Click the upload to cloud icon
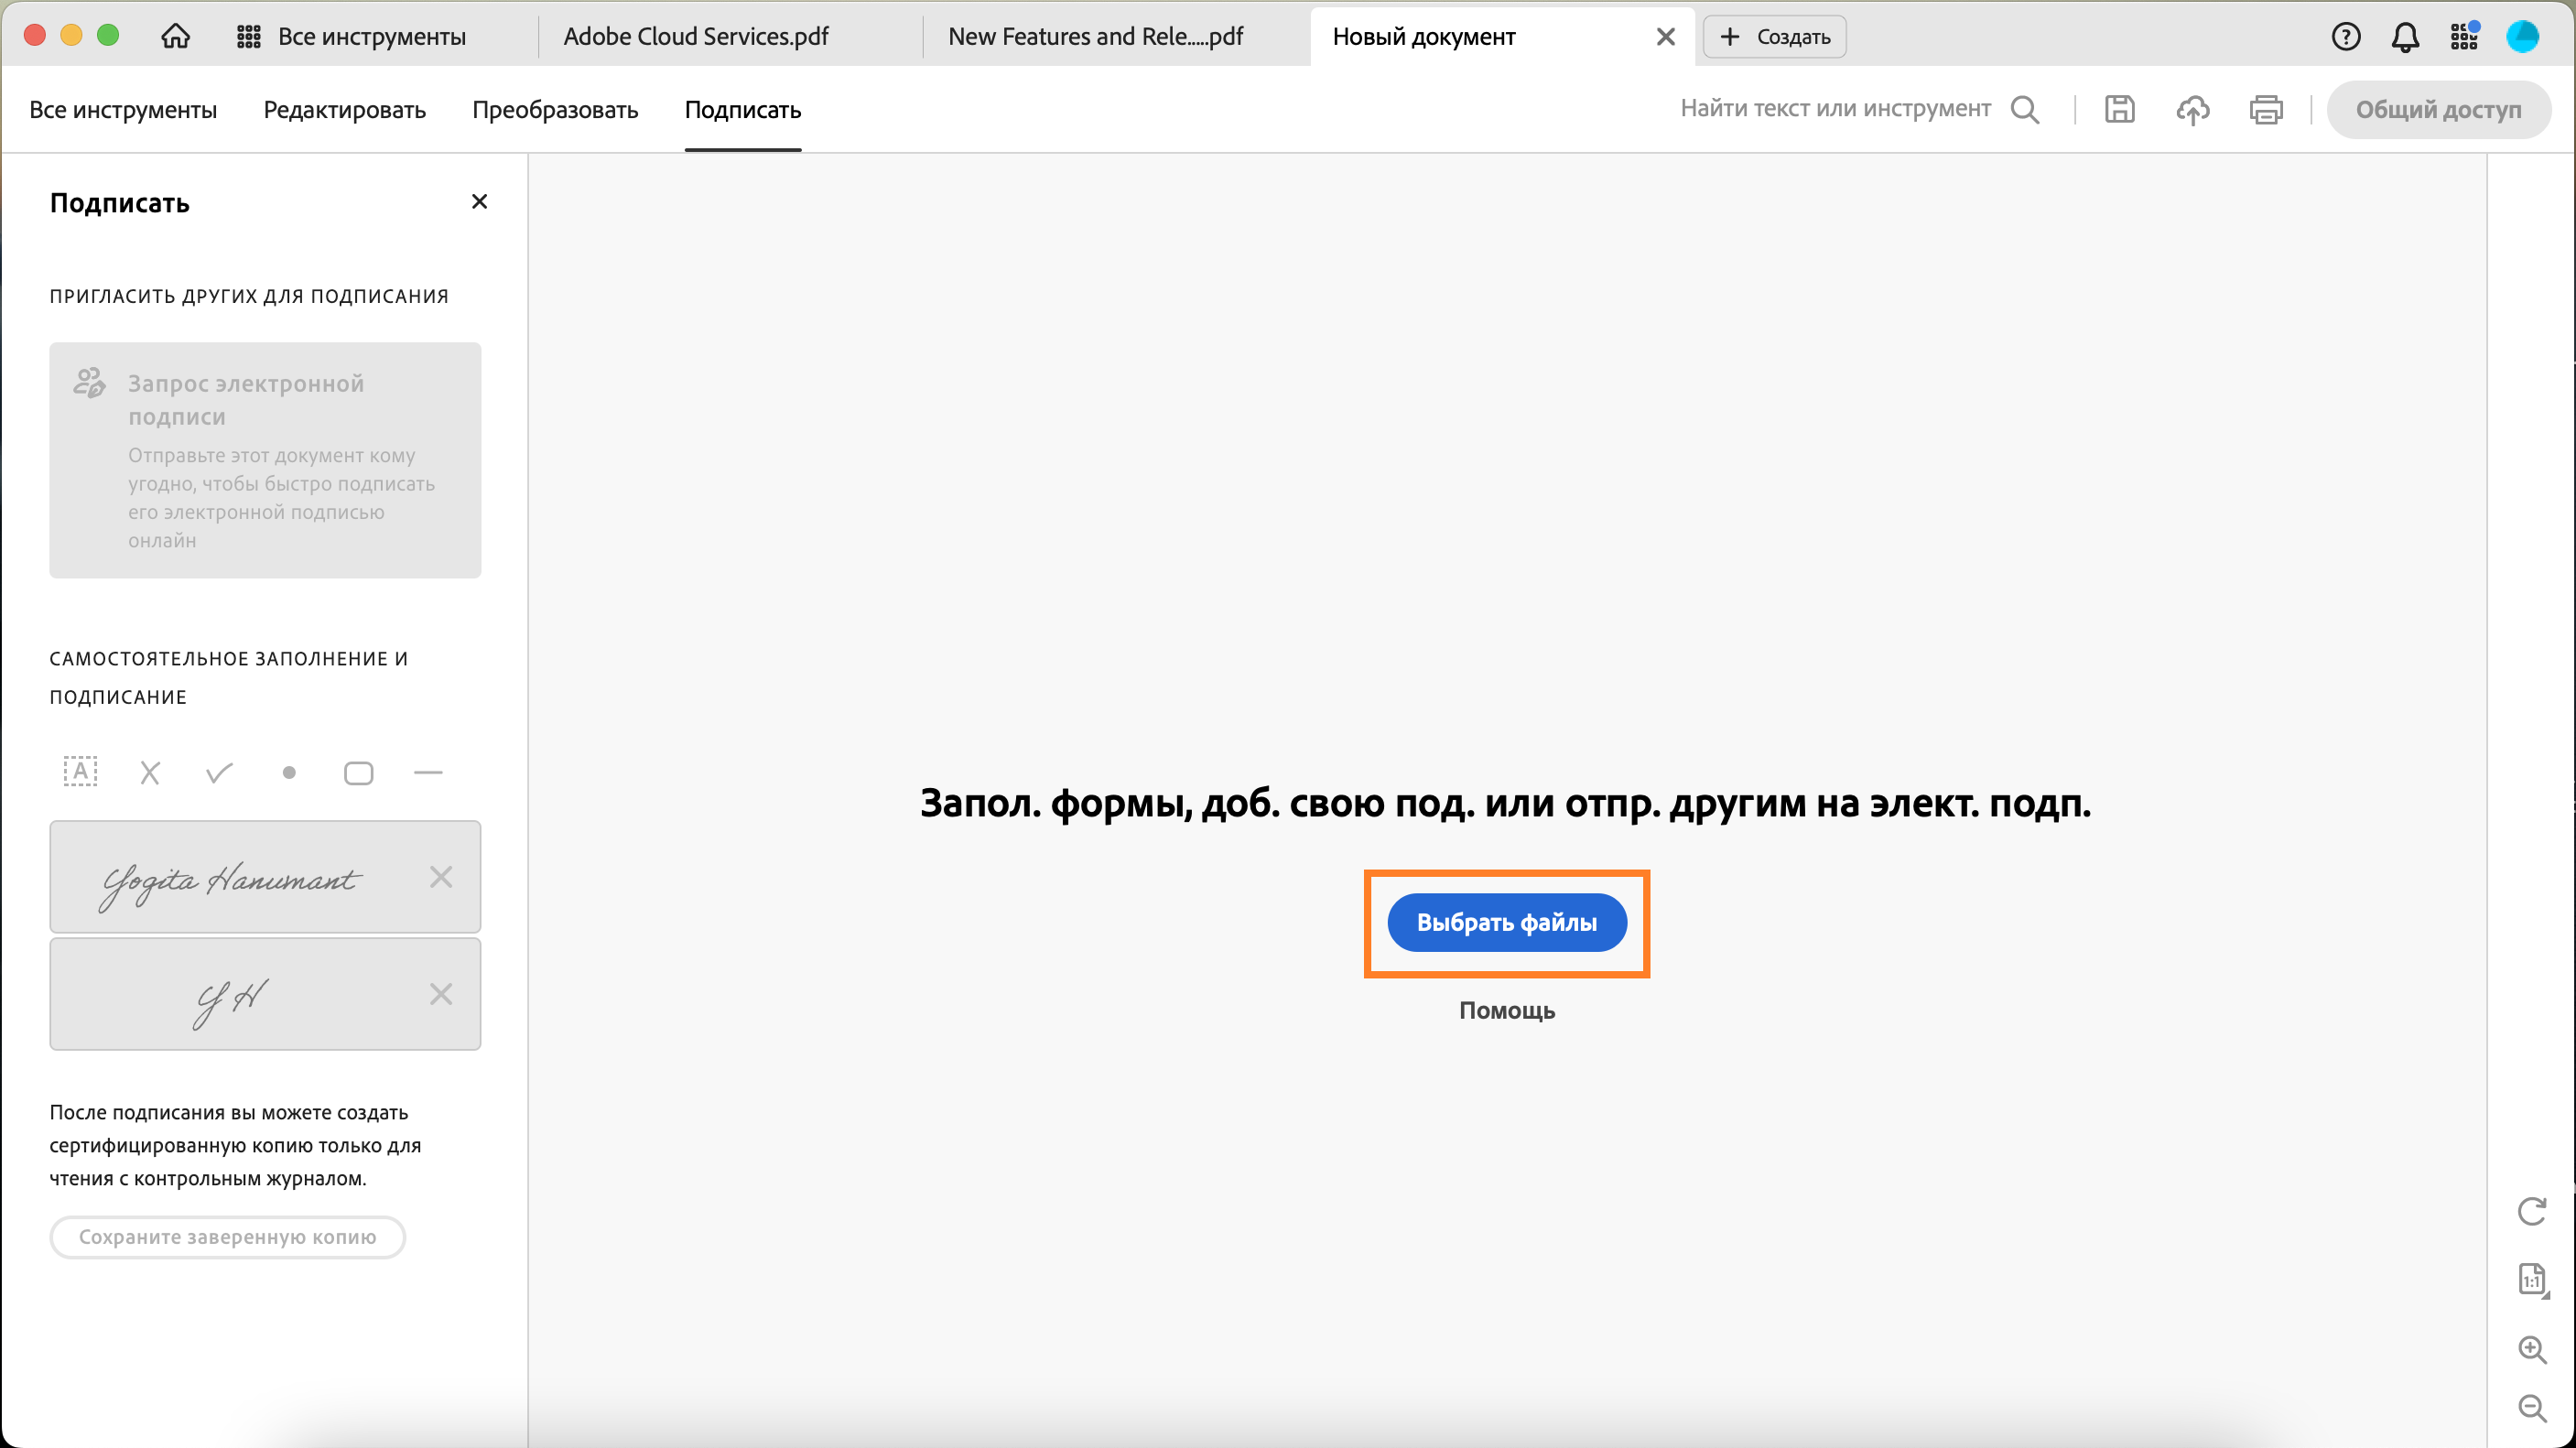This screenshot has width=2576, height=1448. click(2192, 109)
